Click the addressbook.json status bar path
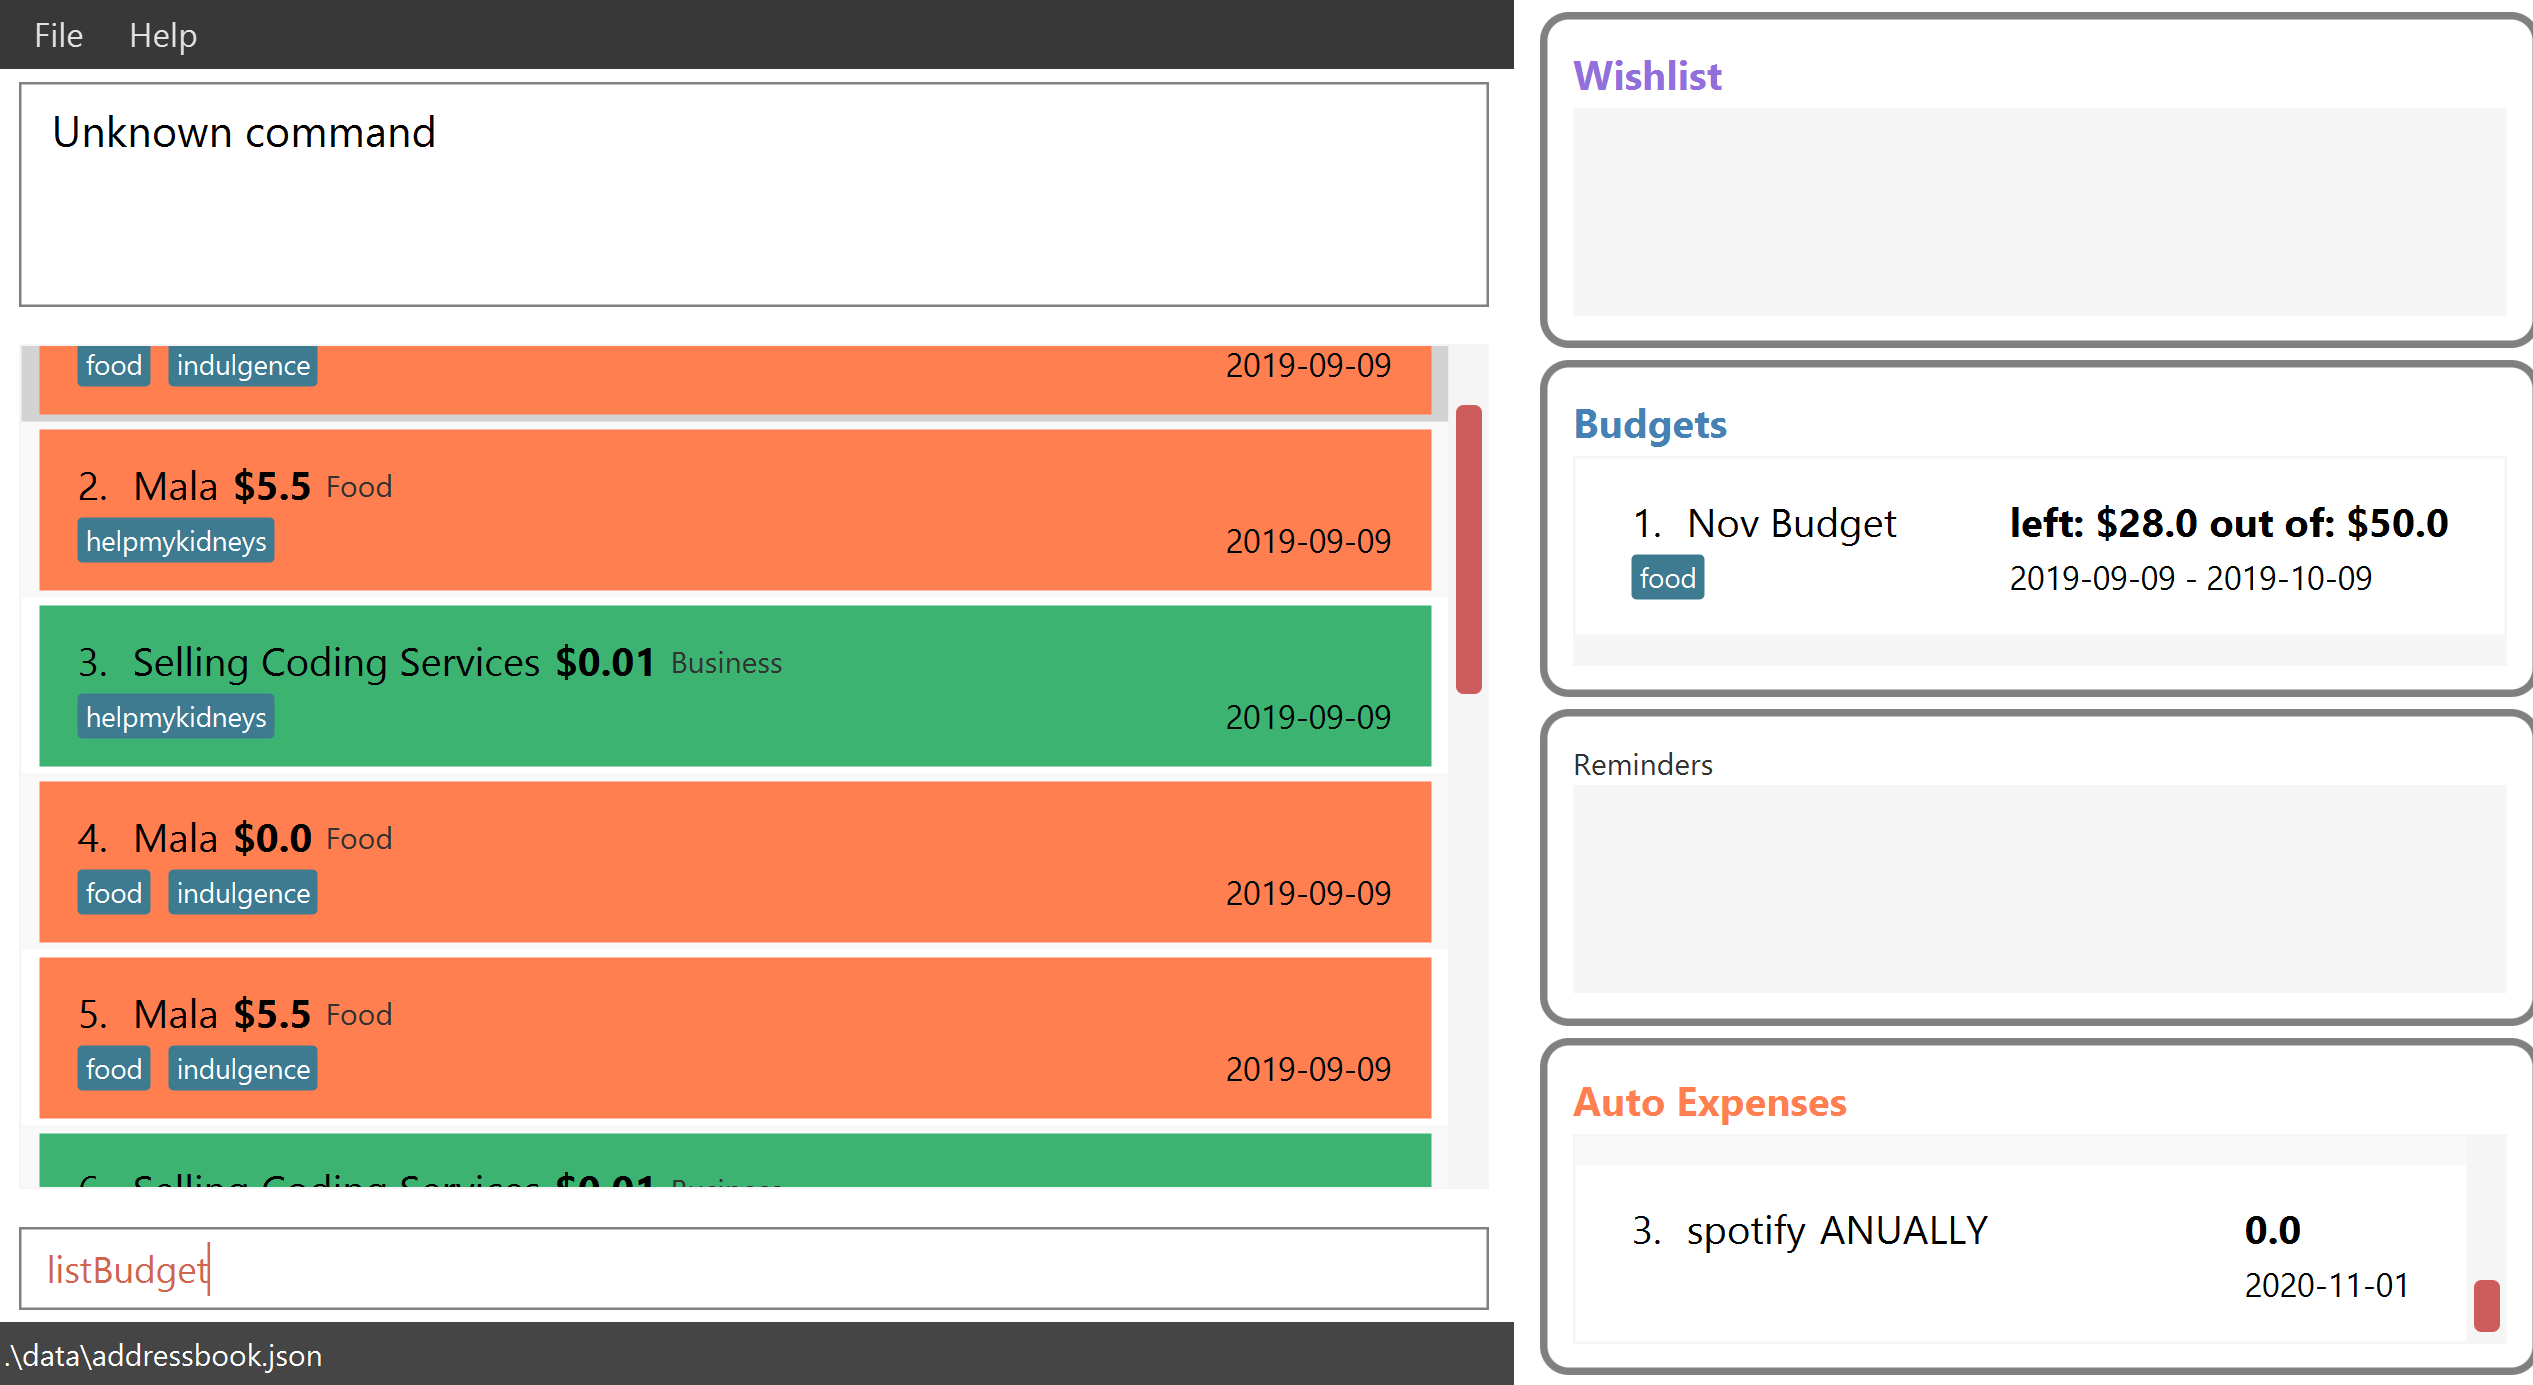This screenshot has width=2533, height=1385. coord(164,1356)
